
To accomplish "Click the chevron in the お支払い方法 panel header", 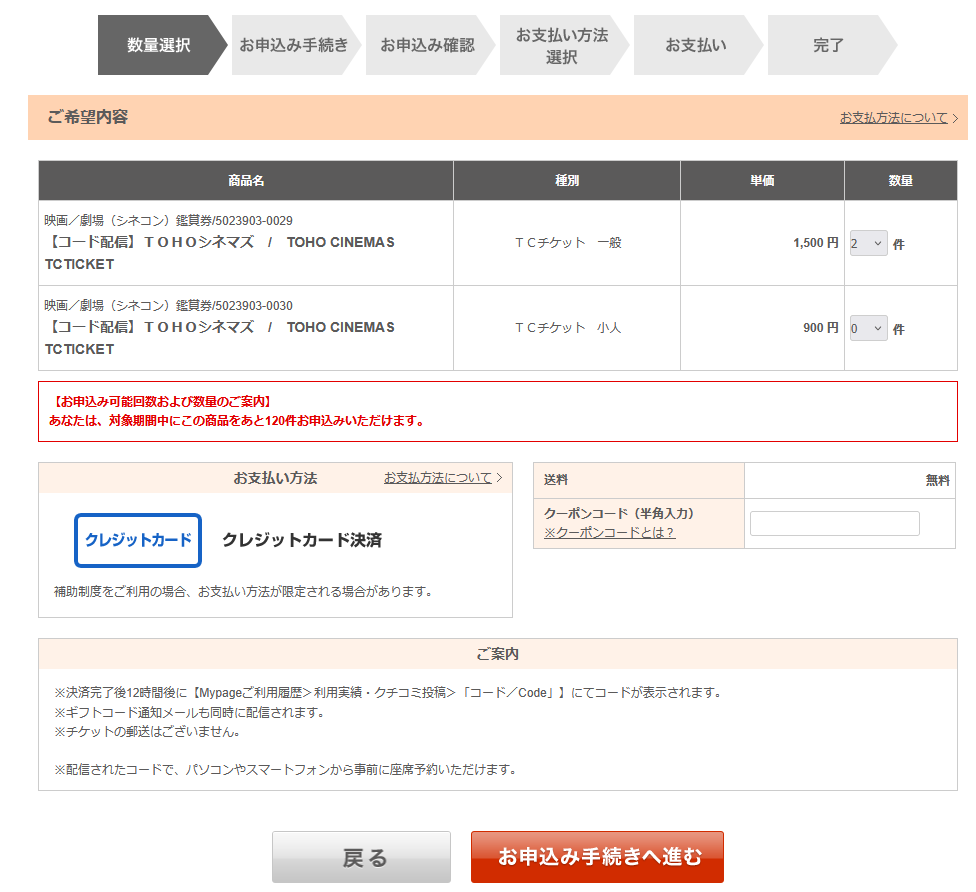I will click(x=499, y=478).
